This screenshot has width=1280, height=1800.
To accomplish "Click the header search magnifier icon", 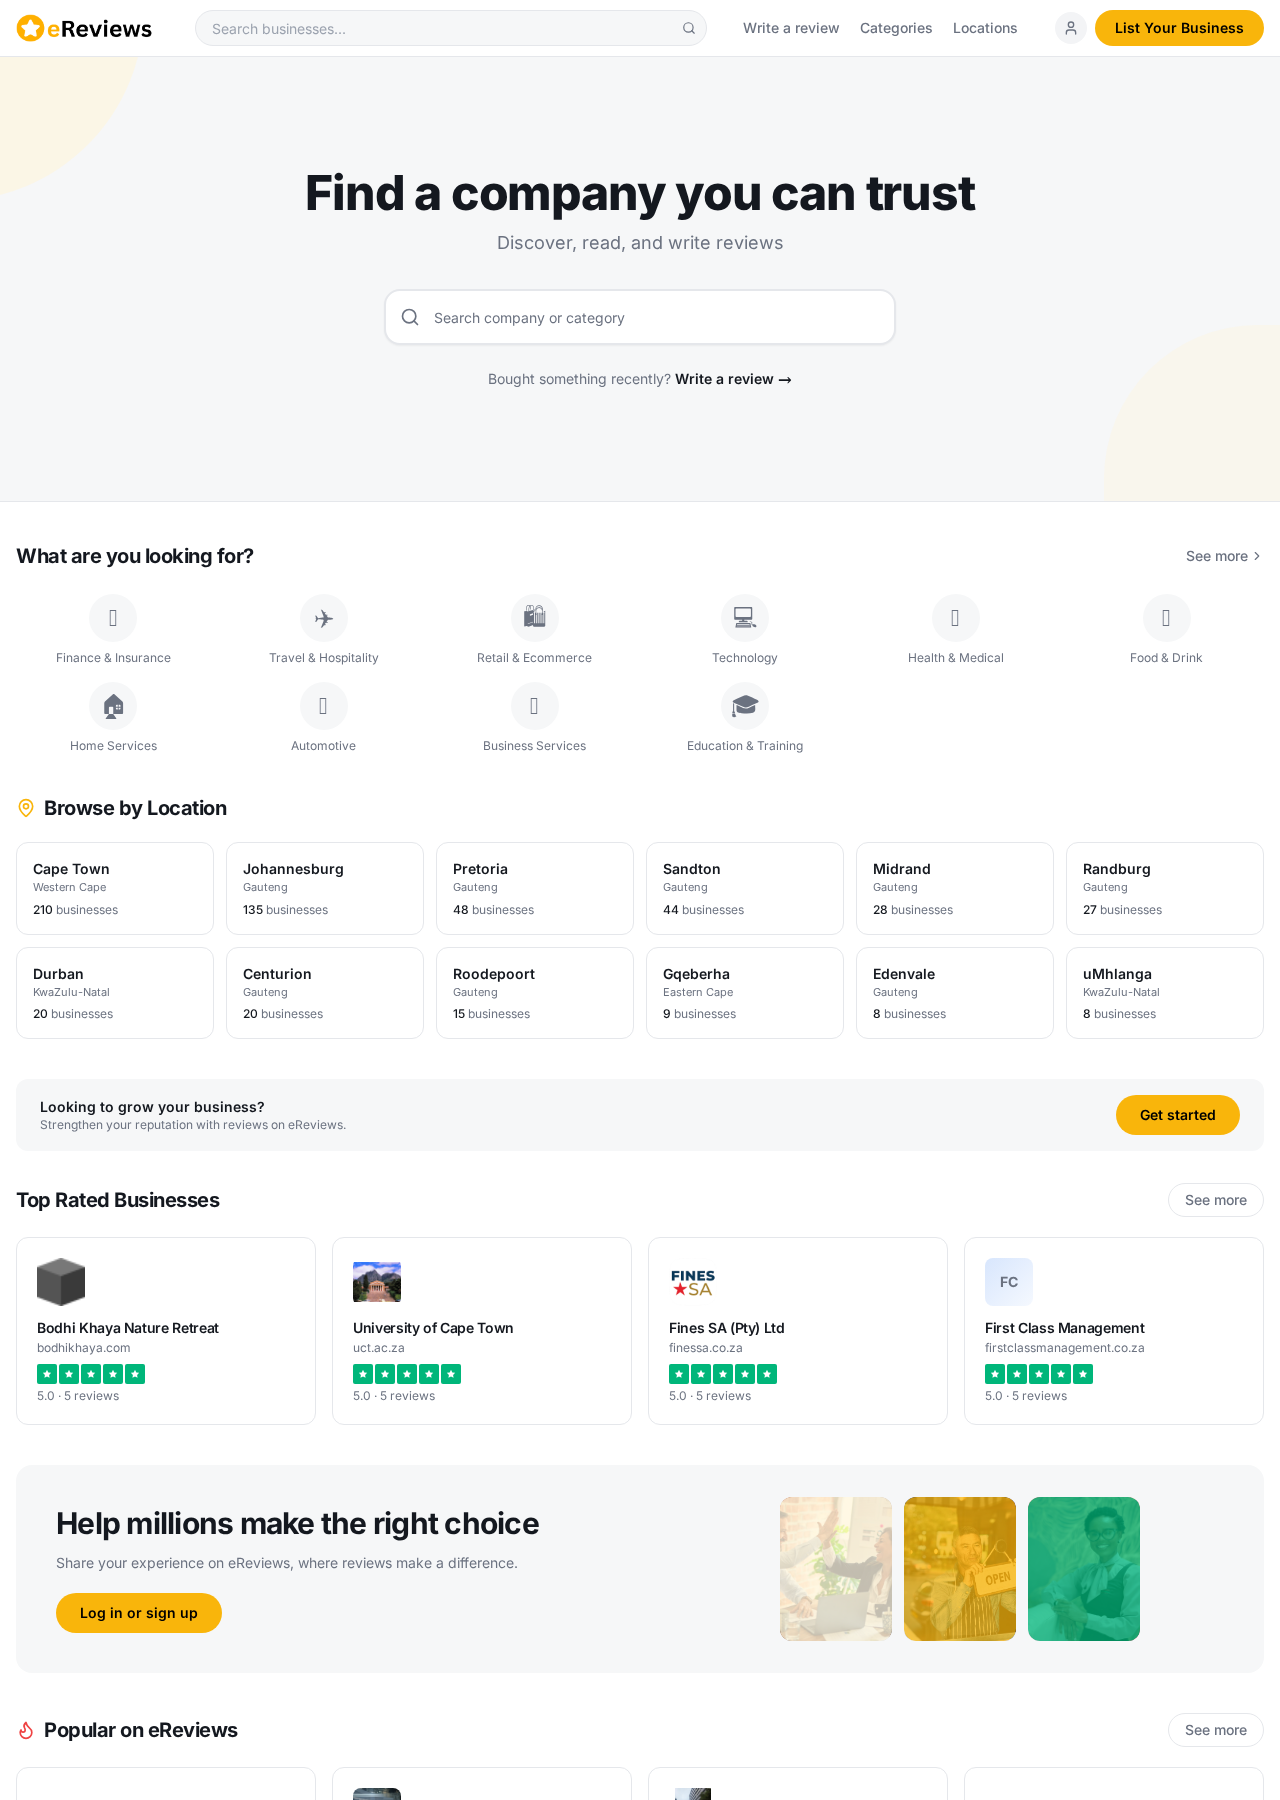I will (x=689, y=28).
